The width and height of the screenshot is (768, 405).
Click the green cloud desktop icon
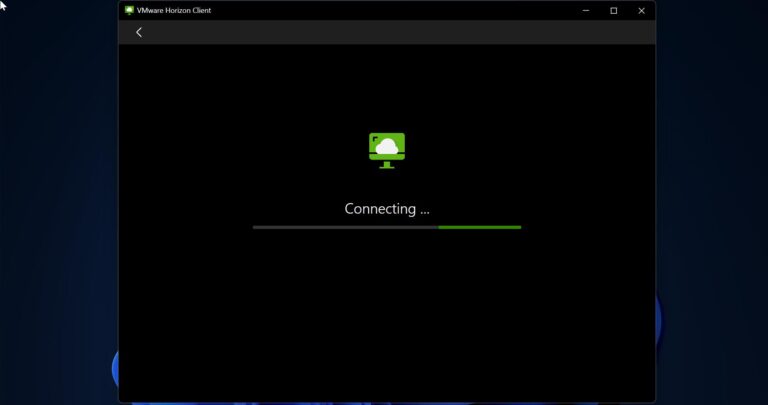(387, 151)
